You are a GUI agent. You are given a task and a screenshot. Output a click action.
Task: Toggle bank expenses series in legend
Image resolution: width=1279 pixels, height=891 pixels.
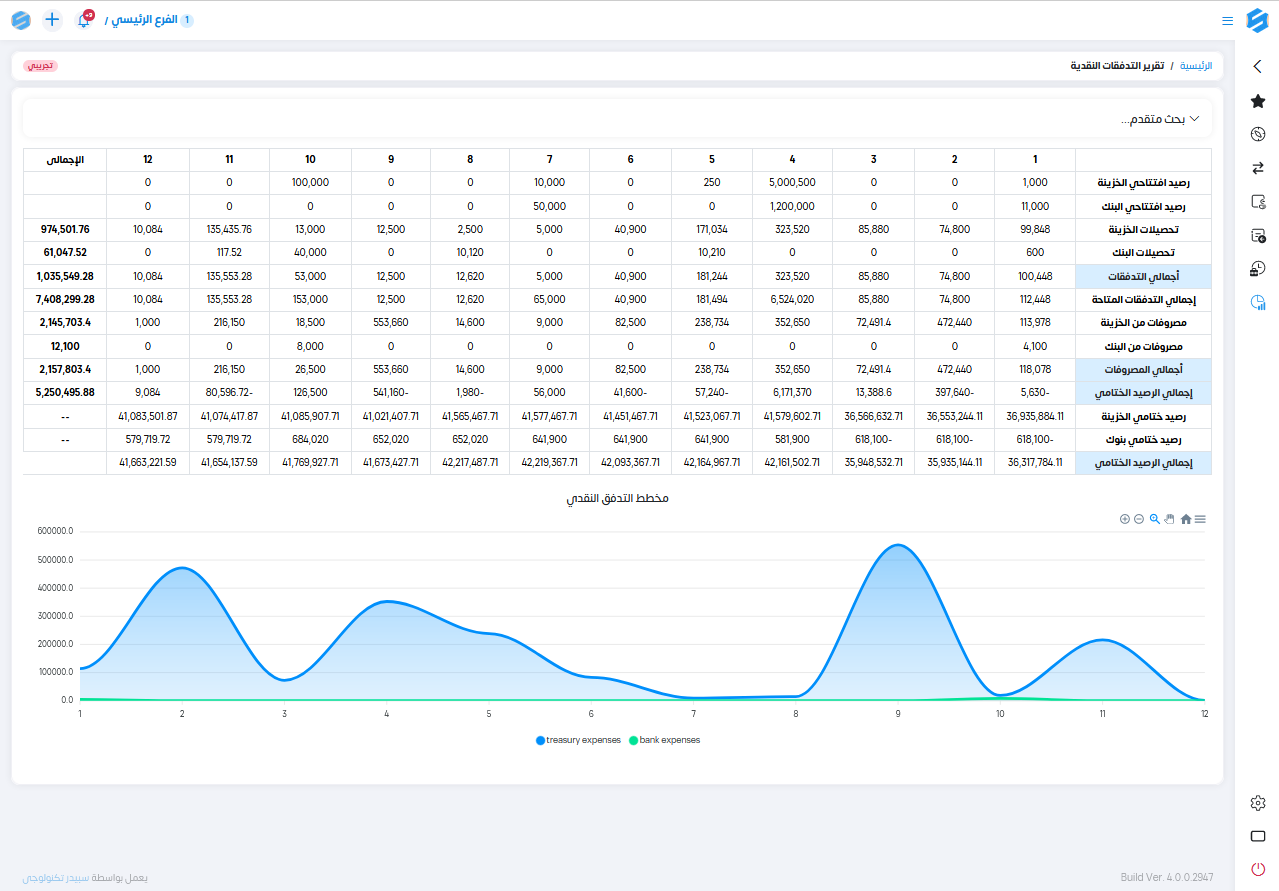(x=665, y=740)
